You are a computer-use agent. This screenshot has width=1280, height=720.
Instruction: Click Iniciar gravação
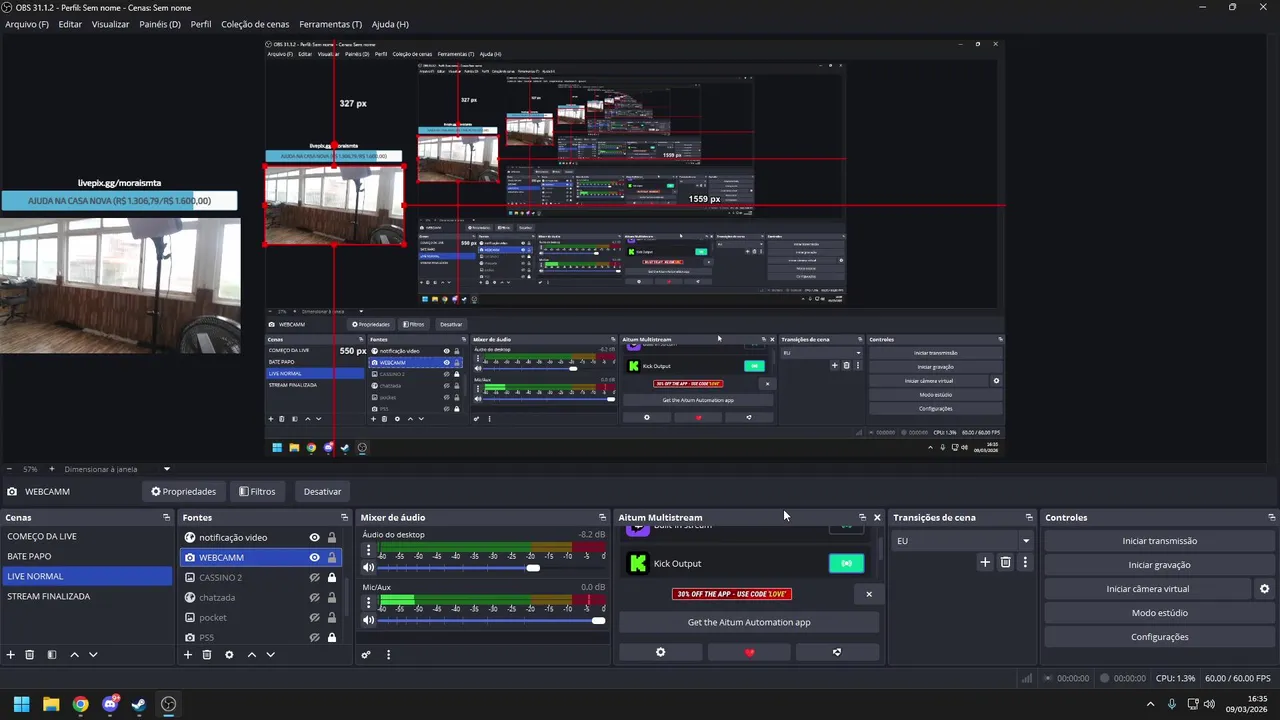click(1159, 565)
